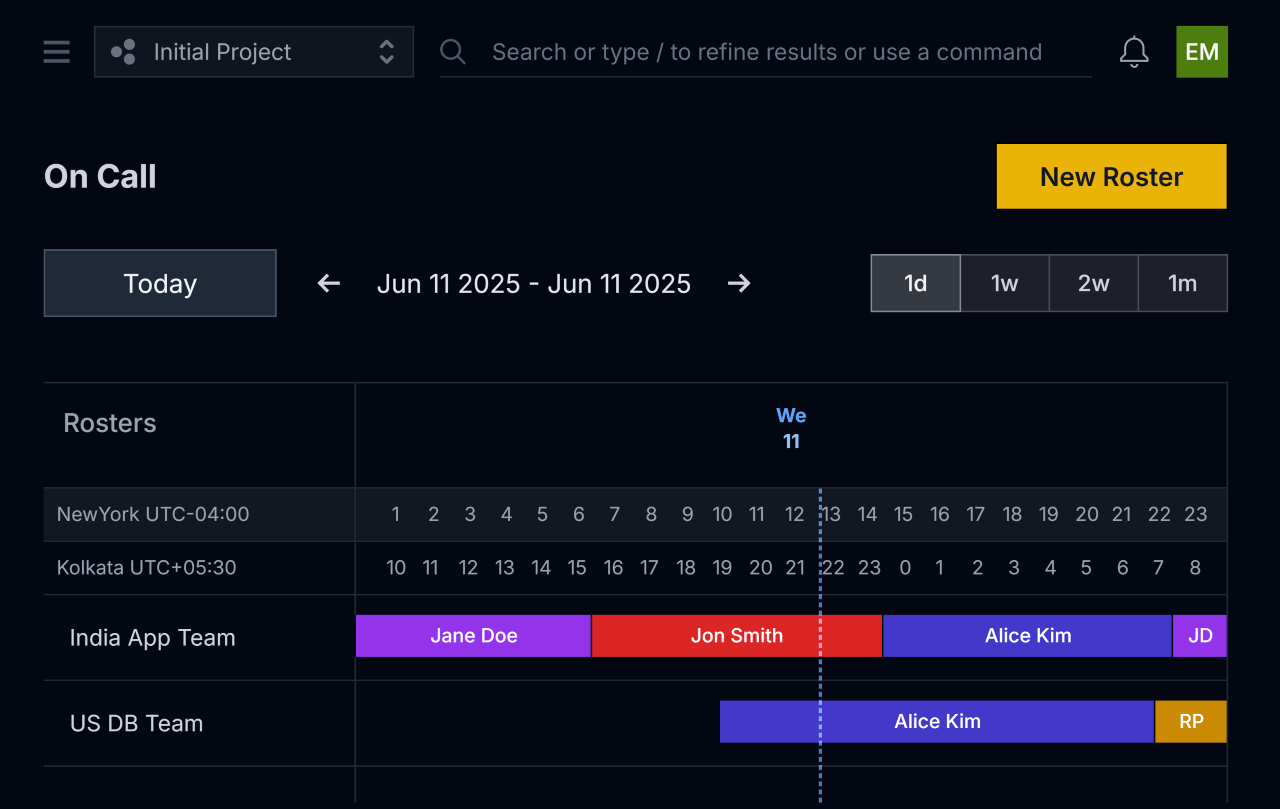1280x809 pixels.
Task: Focus the search or command input
Action: tap(766, 52)
